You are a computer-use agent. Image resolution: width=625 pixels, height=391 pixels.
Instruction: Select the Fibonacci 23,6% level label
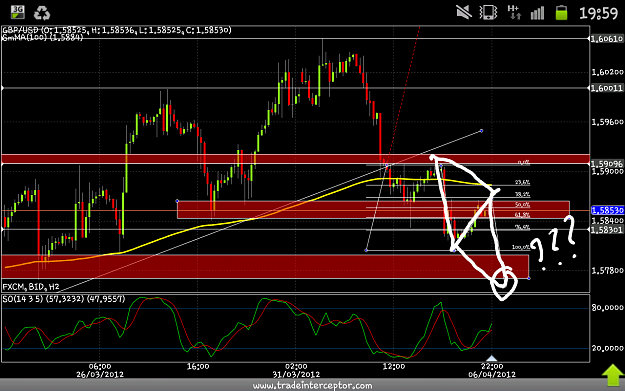[x=522, y=183]
